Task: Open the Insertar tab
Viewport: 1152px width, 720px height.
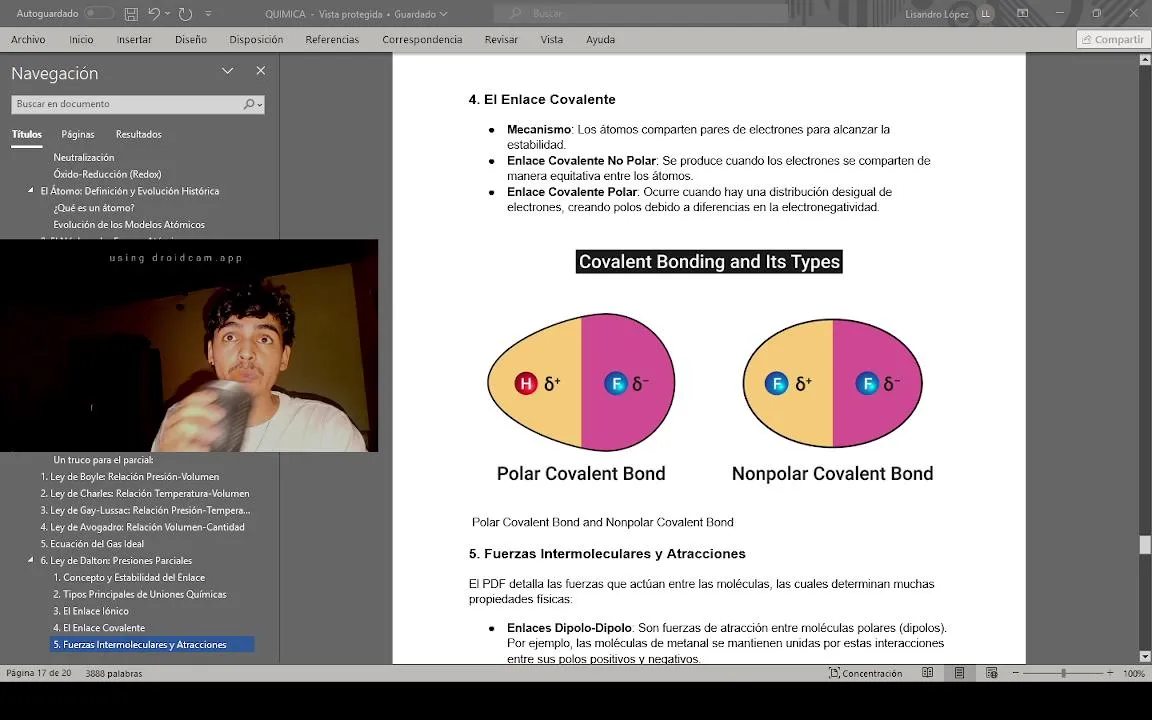Action: click(134, 40)
